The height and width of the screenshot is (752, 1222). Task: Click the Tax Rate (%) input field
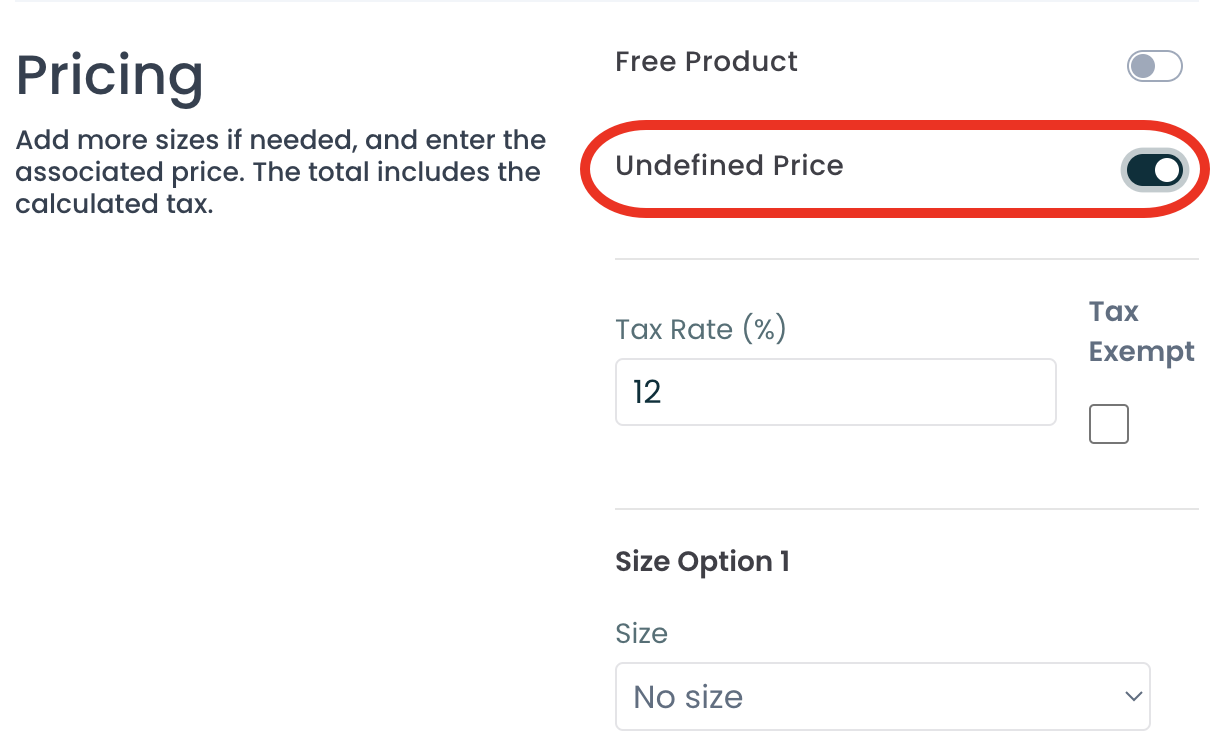pyautogui.click(x=835, y=392)
